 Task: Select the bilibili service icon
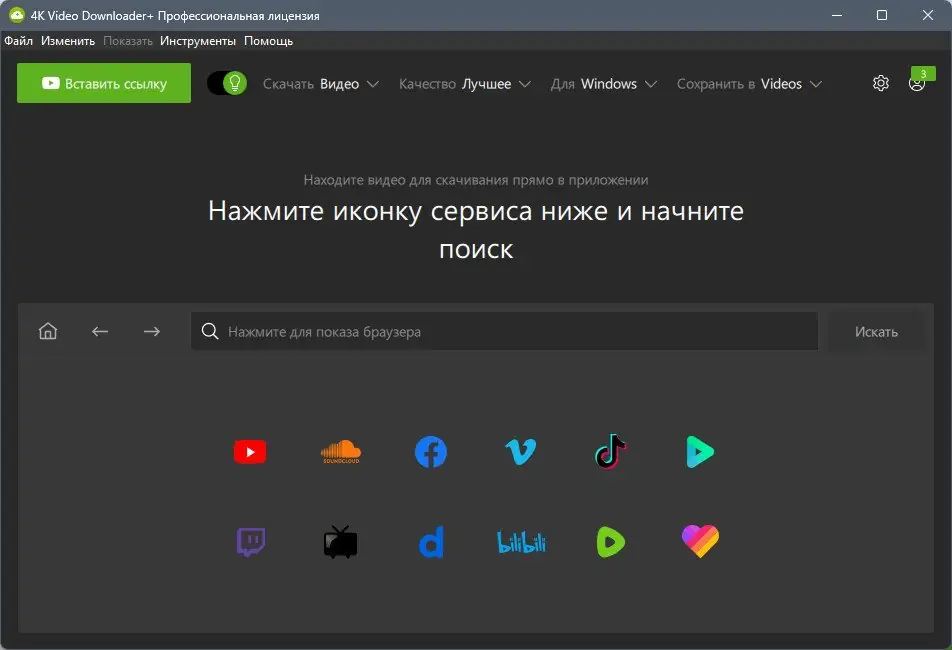point(520,541)
